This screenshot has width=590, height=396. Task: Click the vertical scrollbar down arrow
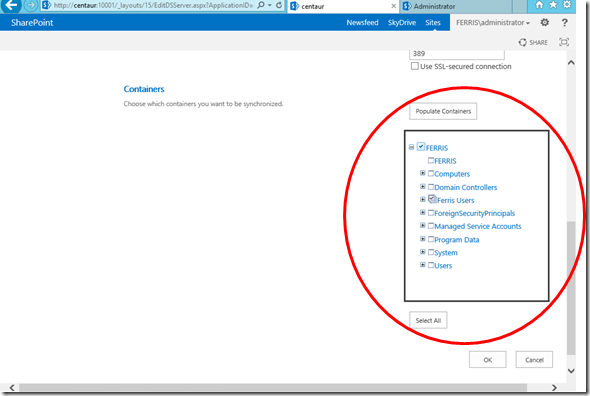[571, 371]
